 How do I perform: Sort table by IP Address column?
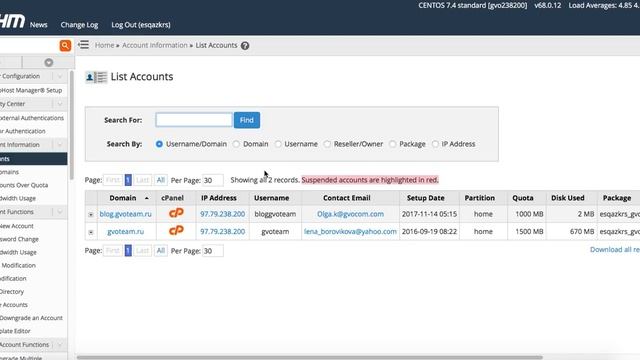pyautogui.click(x=219, y=198)
